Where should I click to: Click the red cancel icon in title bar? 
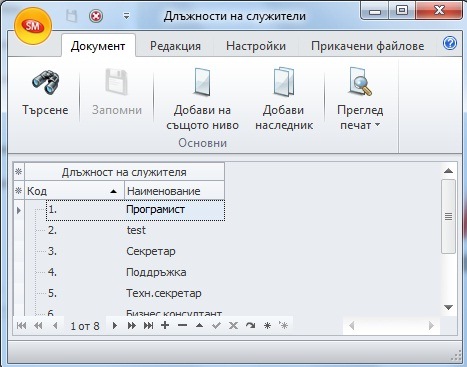point(96,16)
